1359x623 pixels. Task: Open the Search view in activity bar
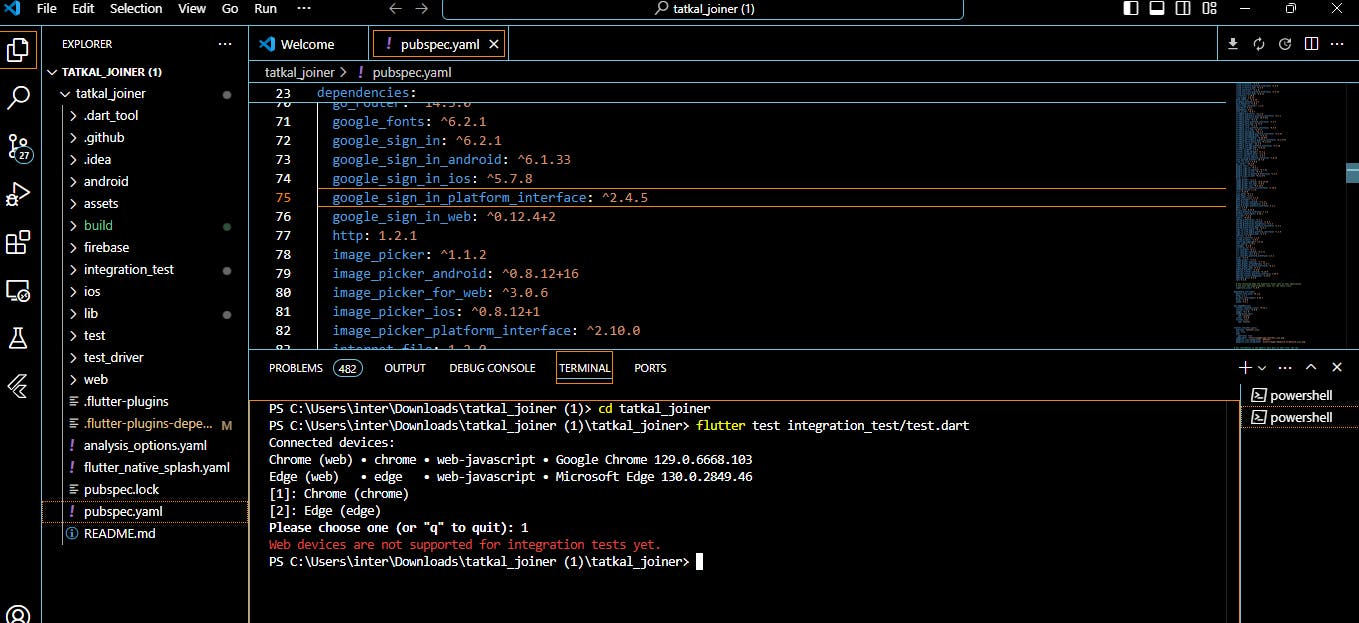tap(18, 97)
